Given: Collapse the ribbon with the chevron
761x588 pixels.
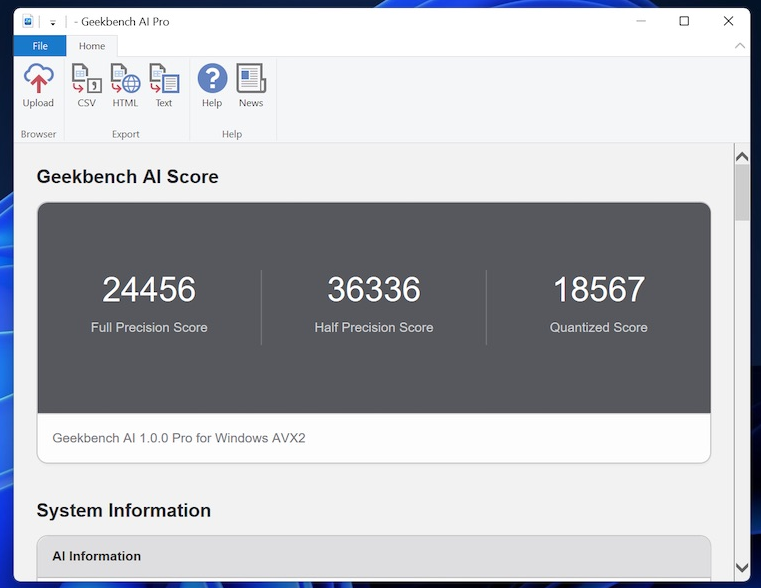Looking at the screenshot, I should point(740,46).
